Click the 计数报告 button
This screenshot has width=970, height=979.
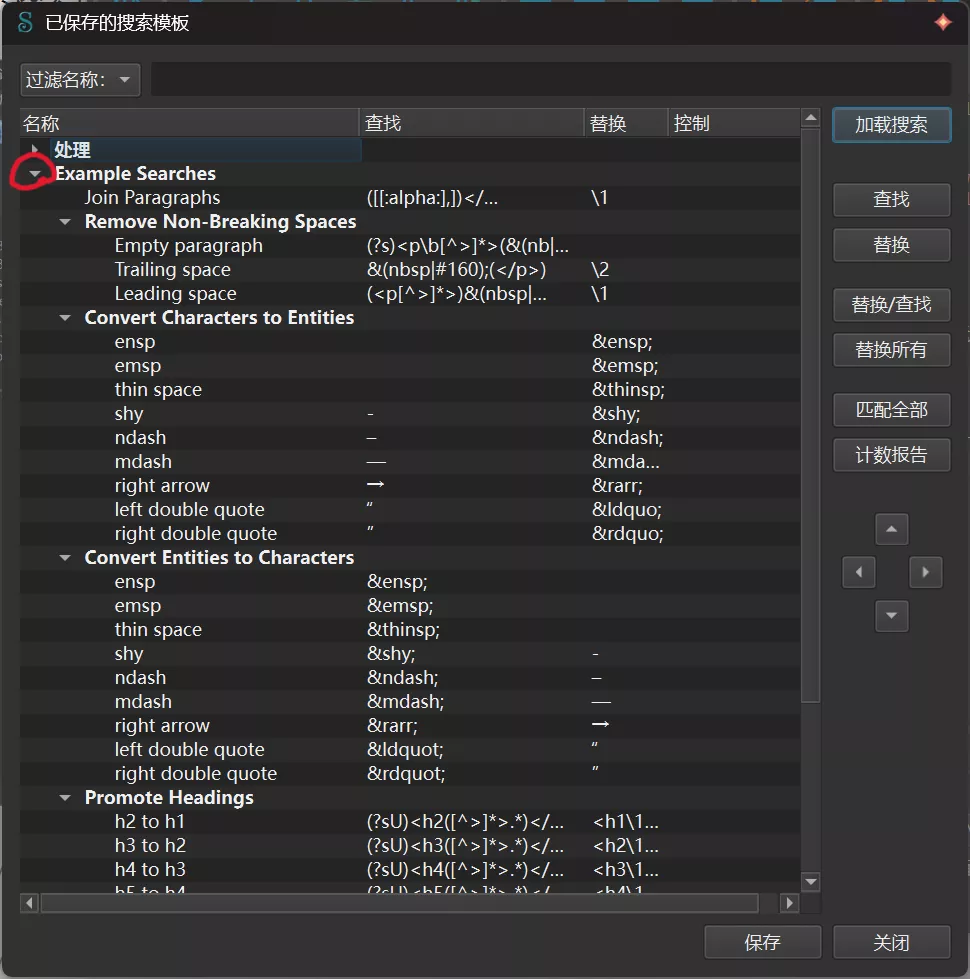(x=890, y=455)
